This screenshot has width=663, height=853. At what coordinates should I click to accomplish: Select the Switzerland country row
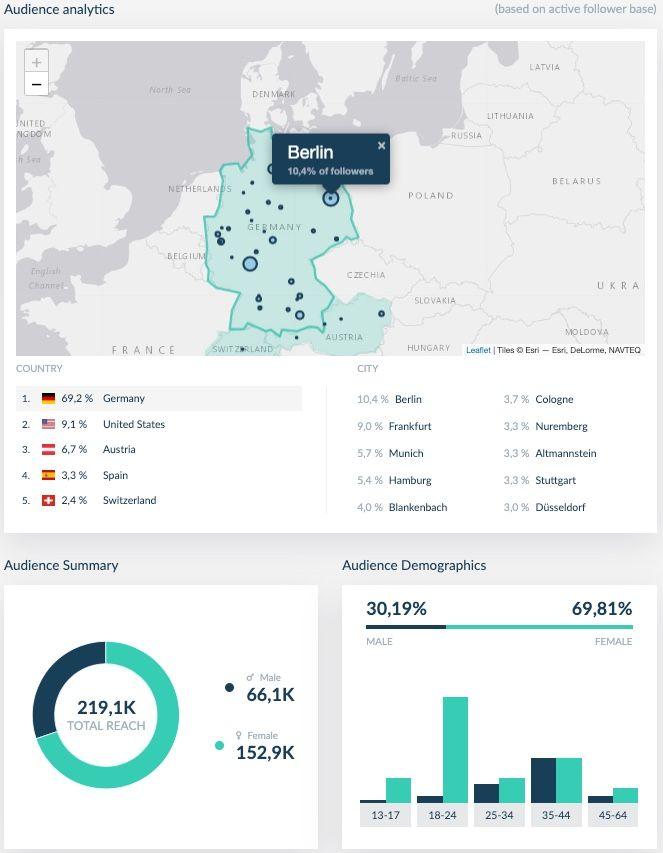(159, 500)
